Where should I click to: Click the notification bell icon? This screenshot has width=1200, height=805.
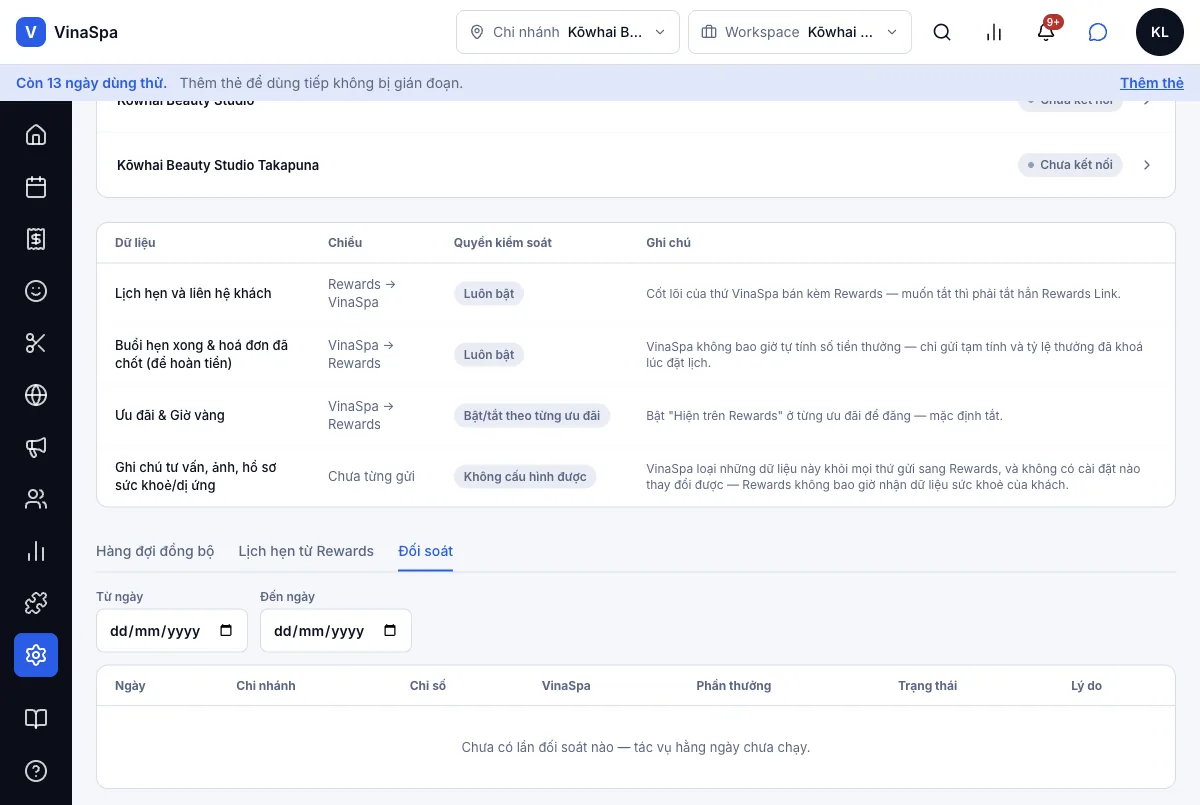1046,32
